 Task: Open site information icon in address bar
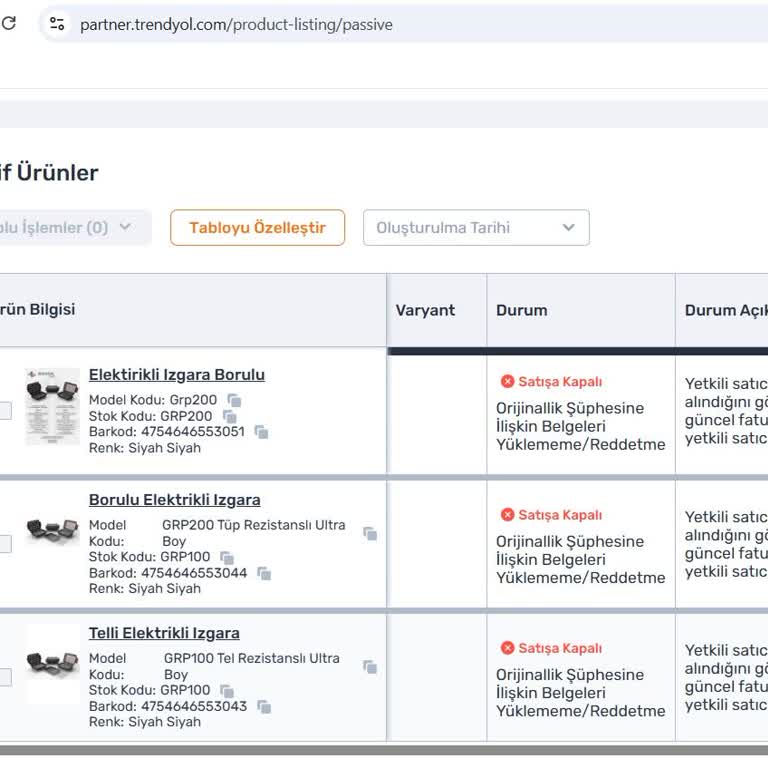(57, 24)
